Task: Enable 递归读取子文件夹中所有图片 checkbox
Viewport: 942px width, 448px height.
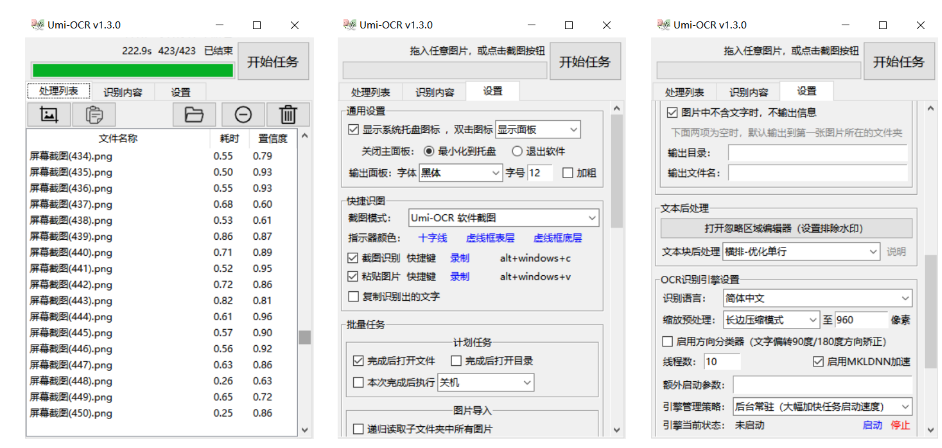Action: point(358,429)
